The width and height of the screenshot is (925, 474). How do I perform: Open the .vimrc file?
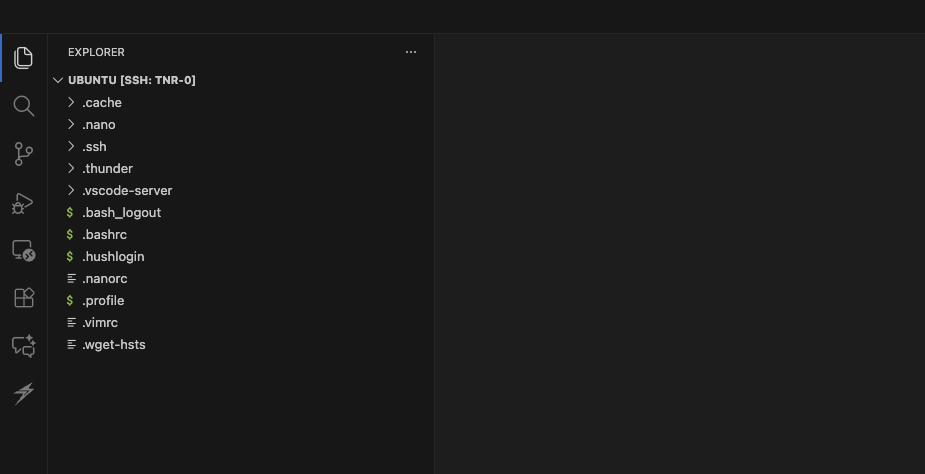[241, 323]
